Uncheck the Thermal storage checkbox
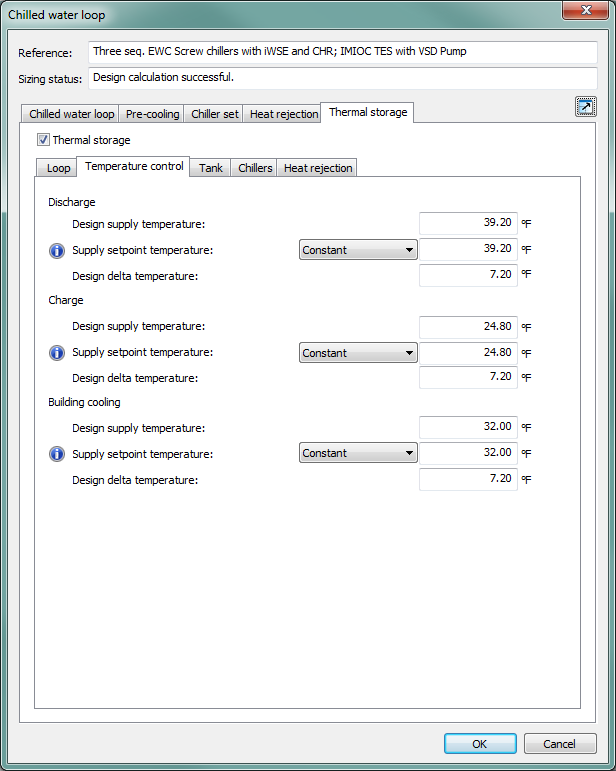The width and height of the screenshot is (616, 771). tap(43, 140)
